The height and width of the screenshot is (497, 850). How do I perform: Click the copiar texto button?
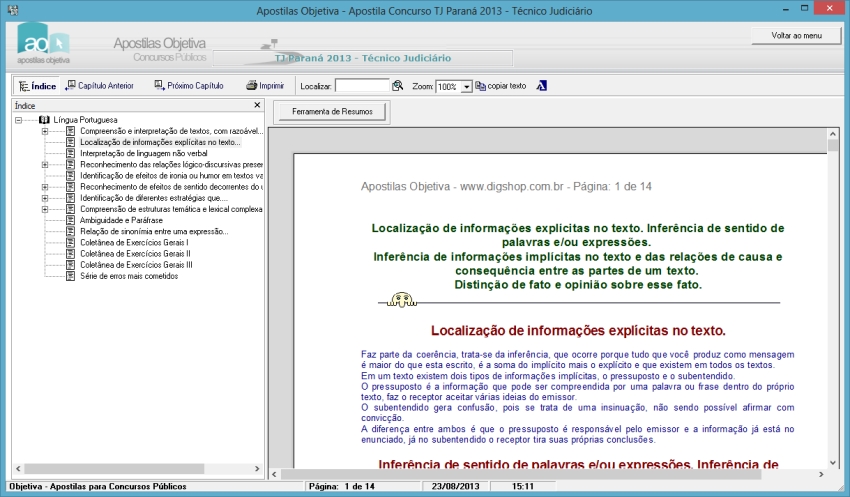point(500,86)
